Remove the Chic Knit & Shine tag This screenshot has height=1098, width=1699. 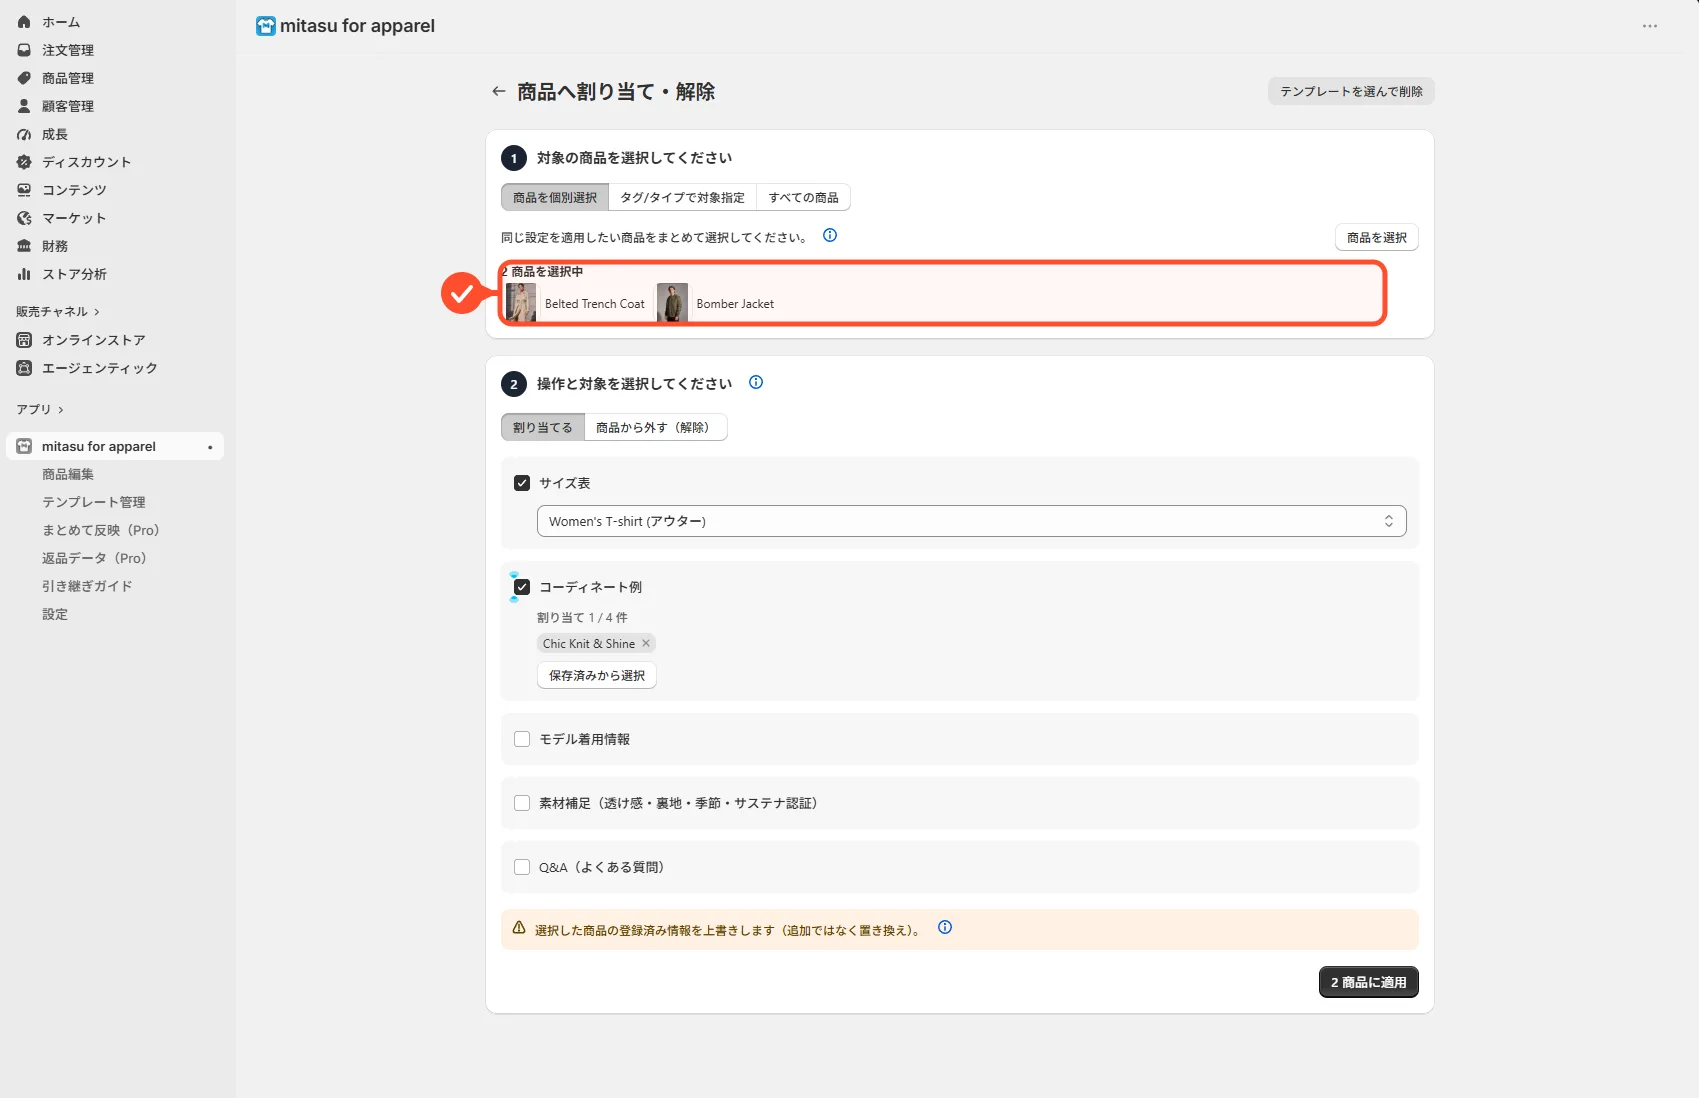coord(646,643)
